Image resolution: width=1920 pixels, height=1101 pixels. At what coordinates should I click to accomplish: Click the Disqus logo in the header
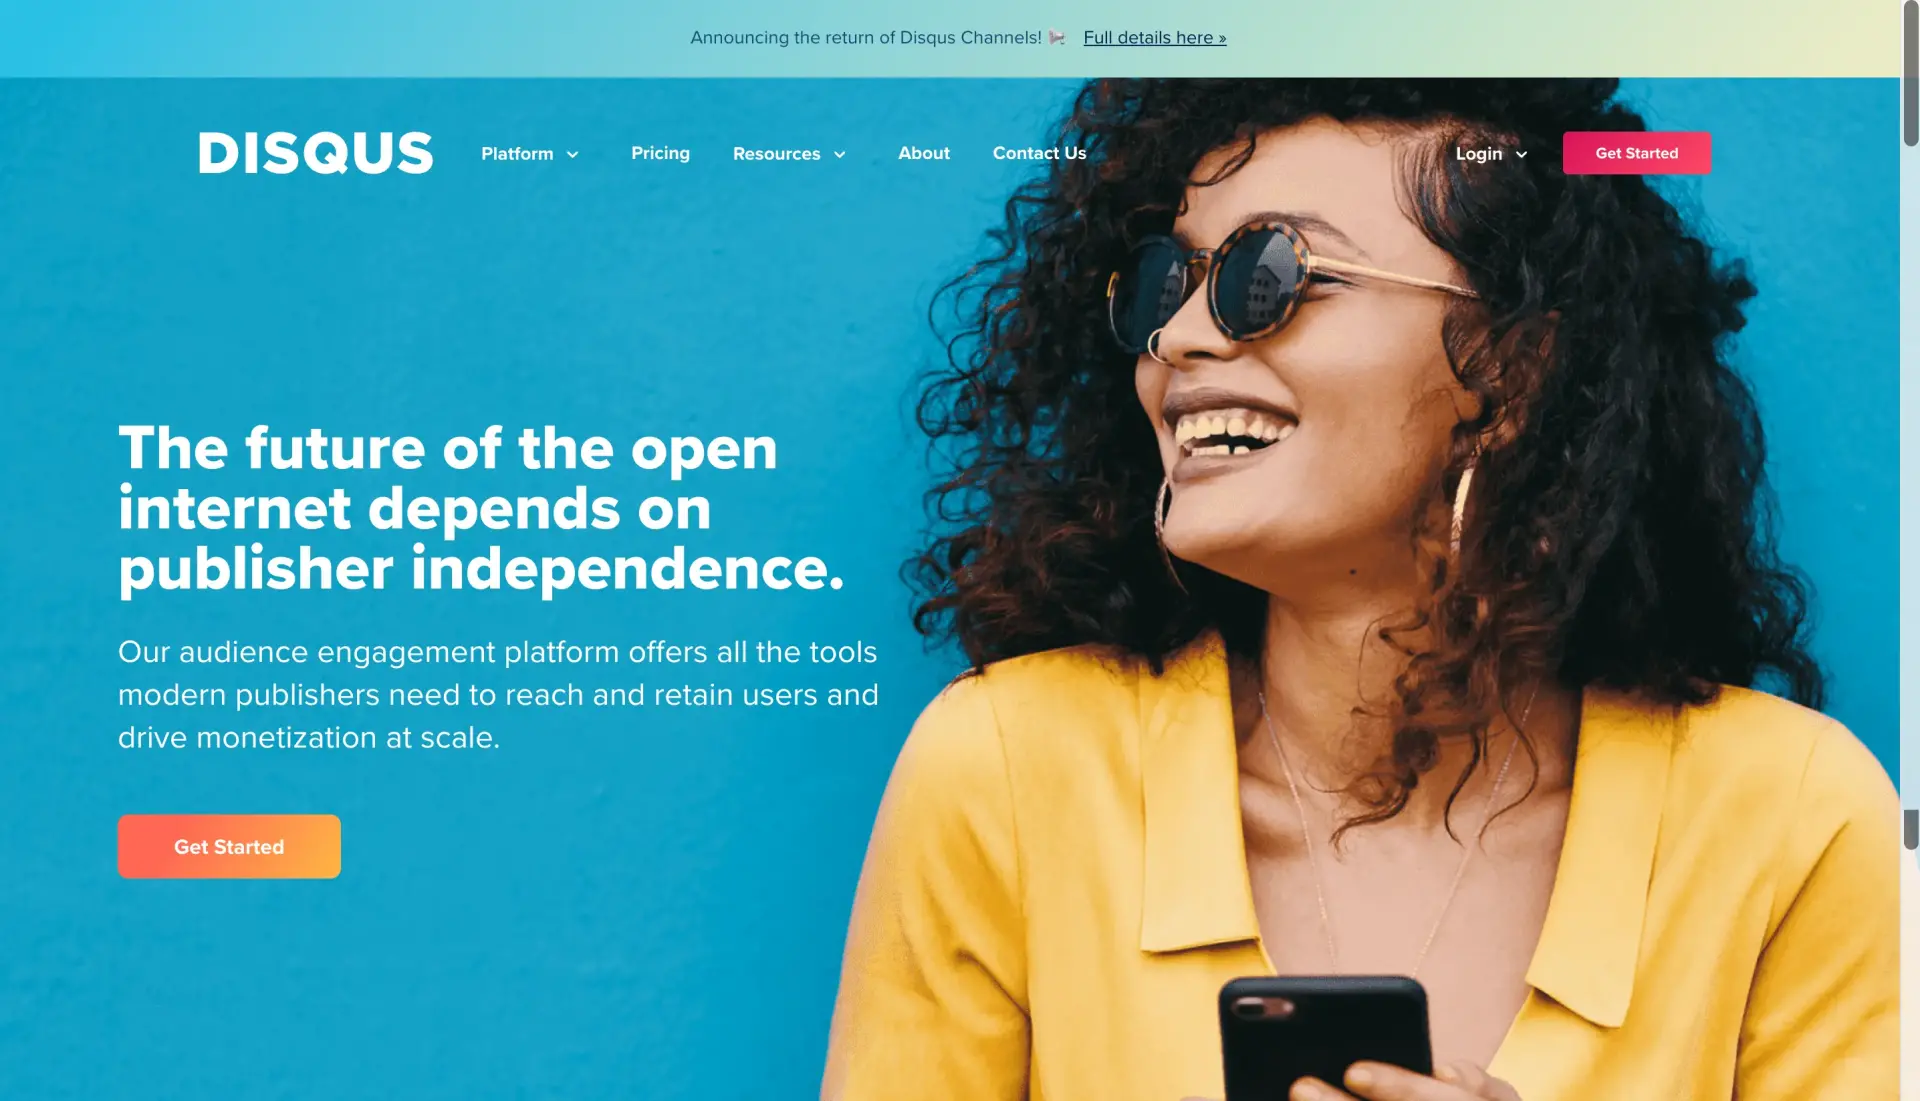(316, 153)
